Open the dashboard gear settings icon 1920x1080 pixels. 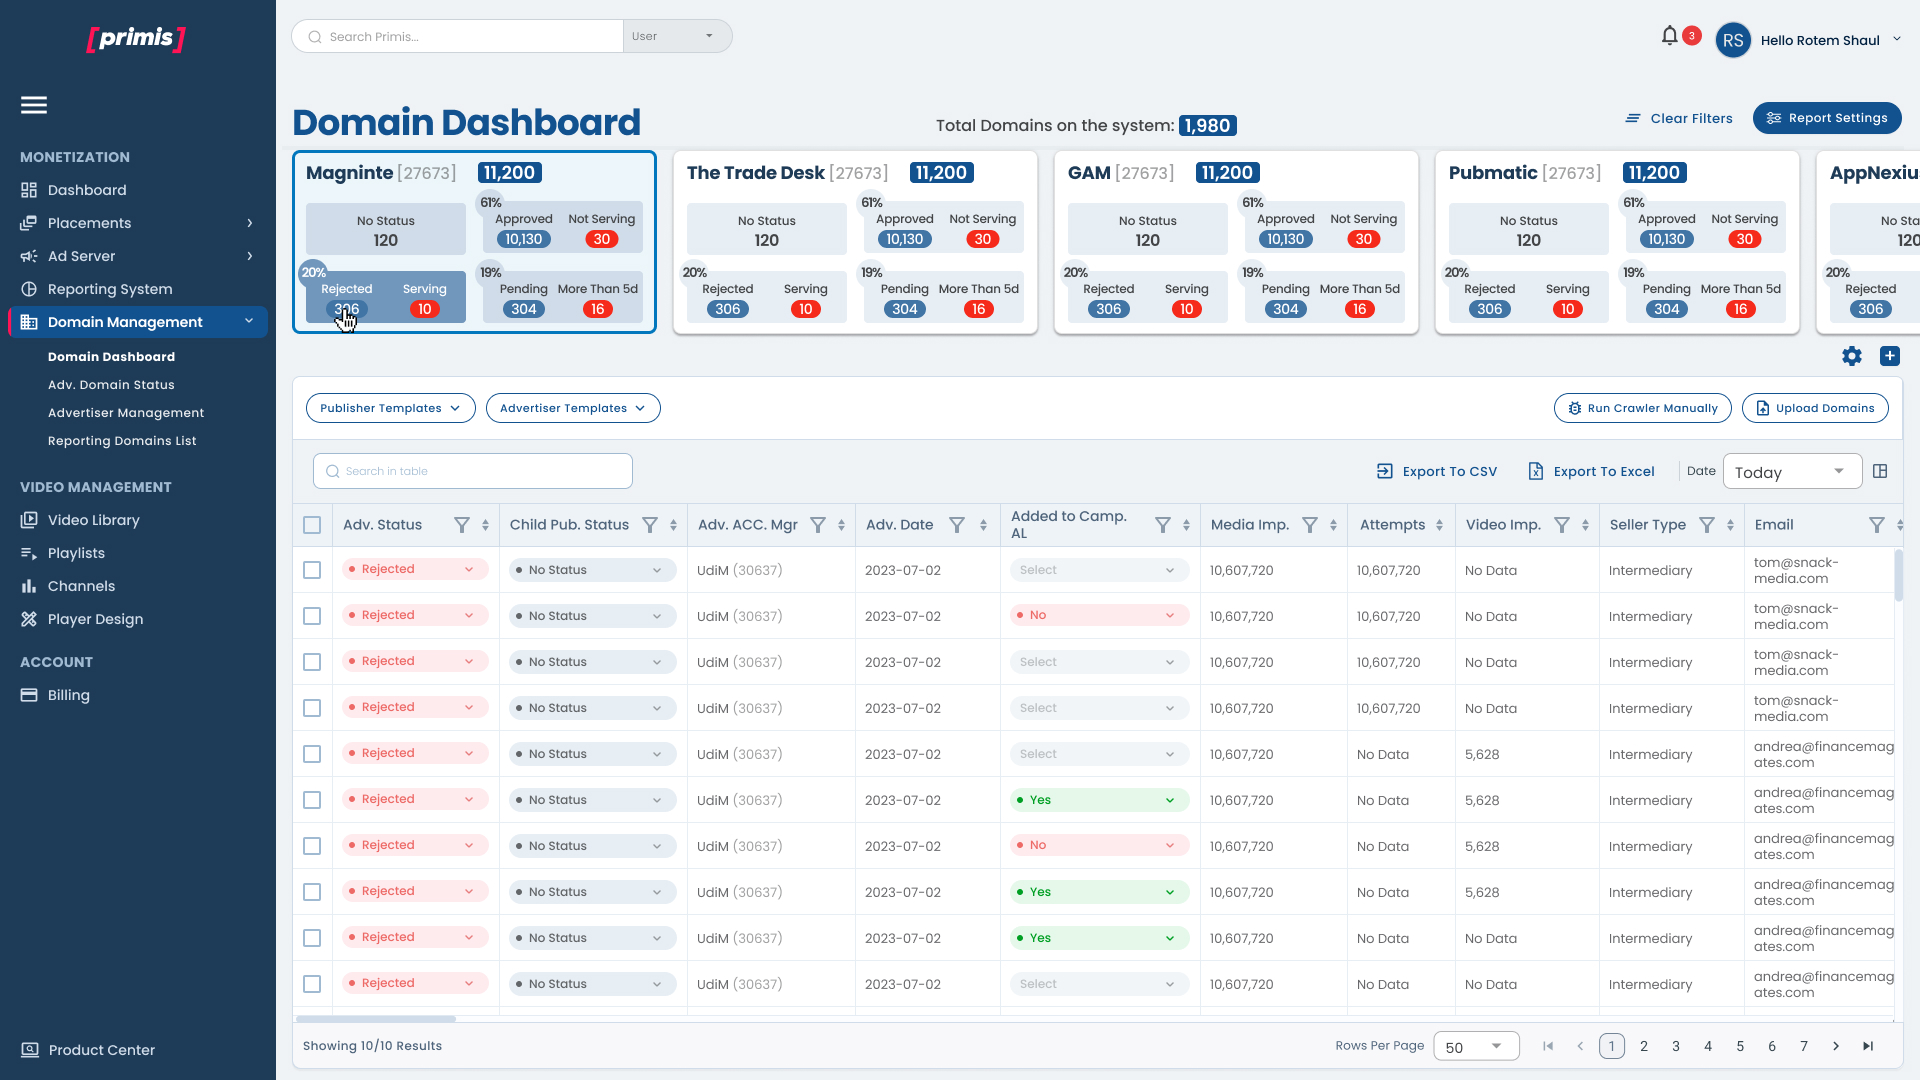[1852, 356]
